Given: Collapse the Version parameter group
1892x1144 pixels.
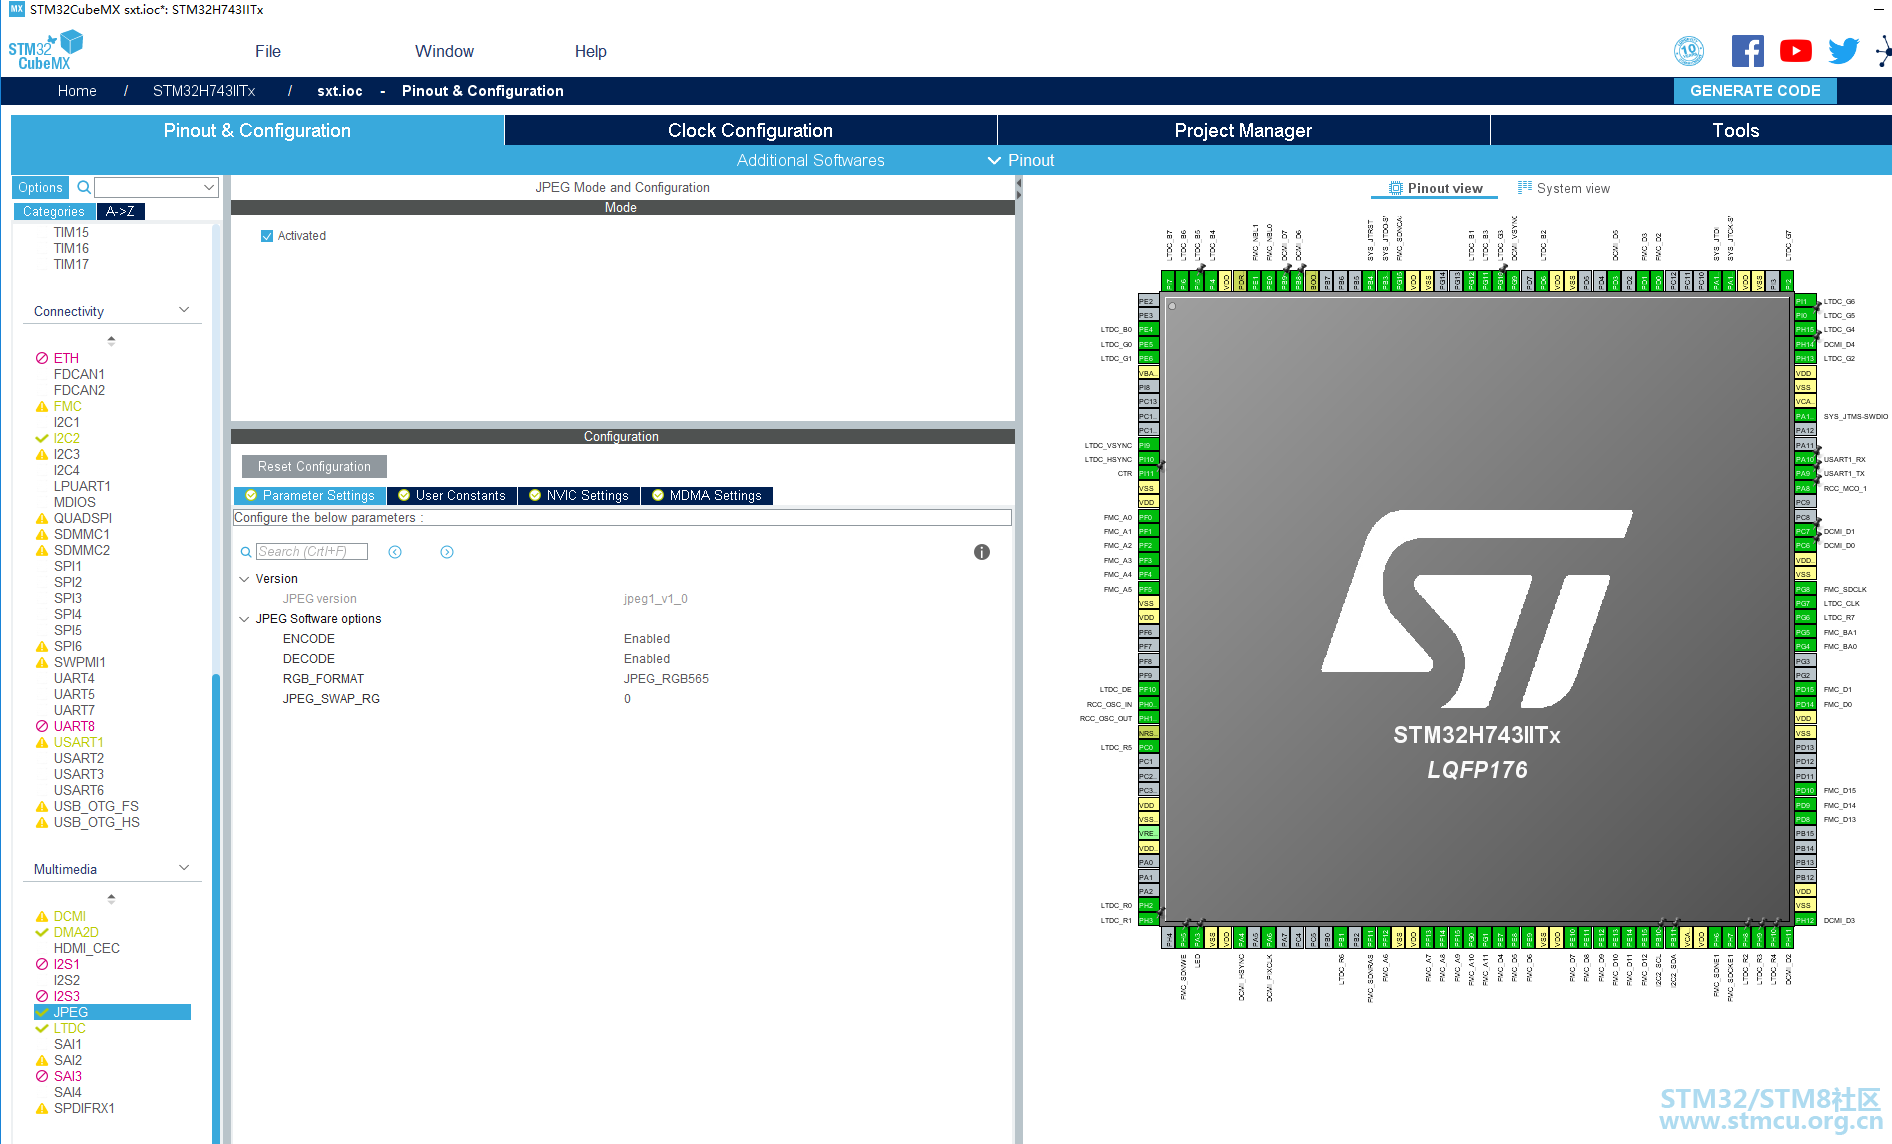Looking at the screenshot, I should point(244,579).
